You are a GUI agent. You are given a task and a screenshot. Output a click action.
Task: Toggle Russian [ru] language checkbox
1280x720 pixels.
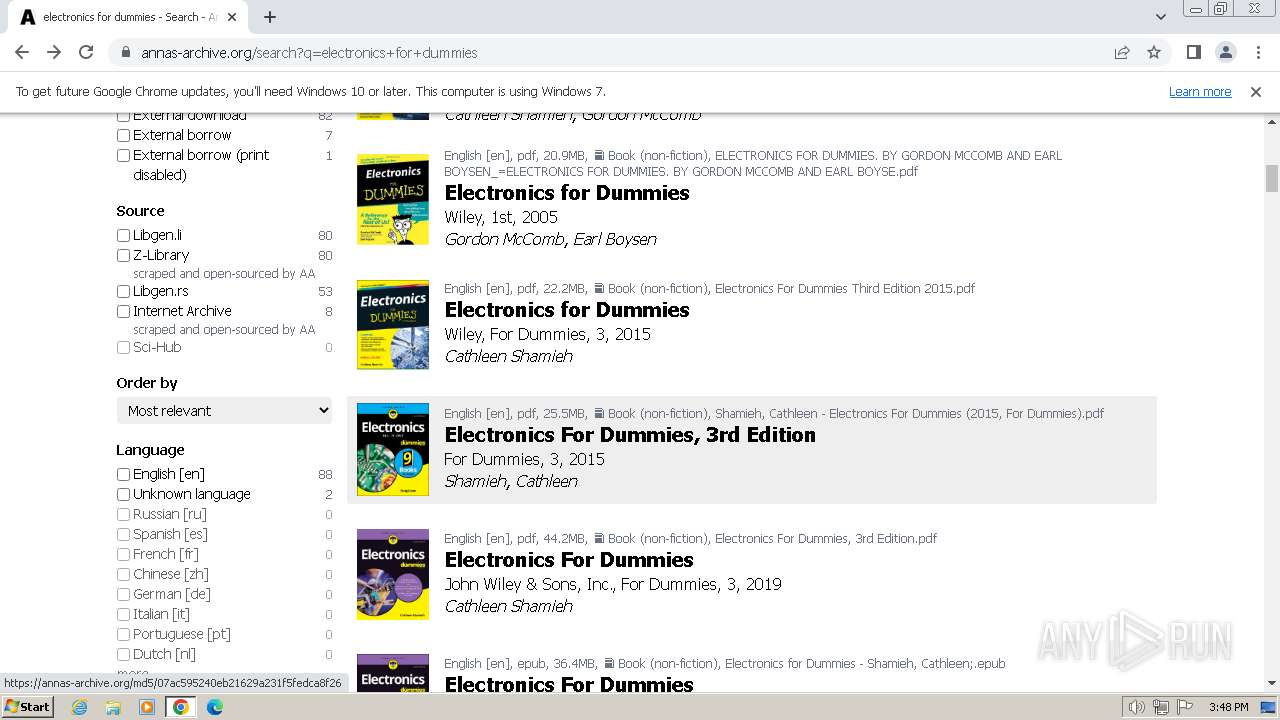(x=123, y=514)
